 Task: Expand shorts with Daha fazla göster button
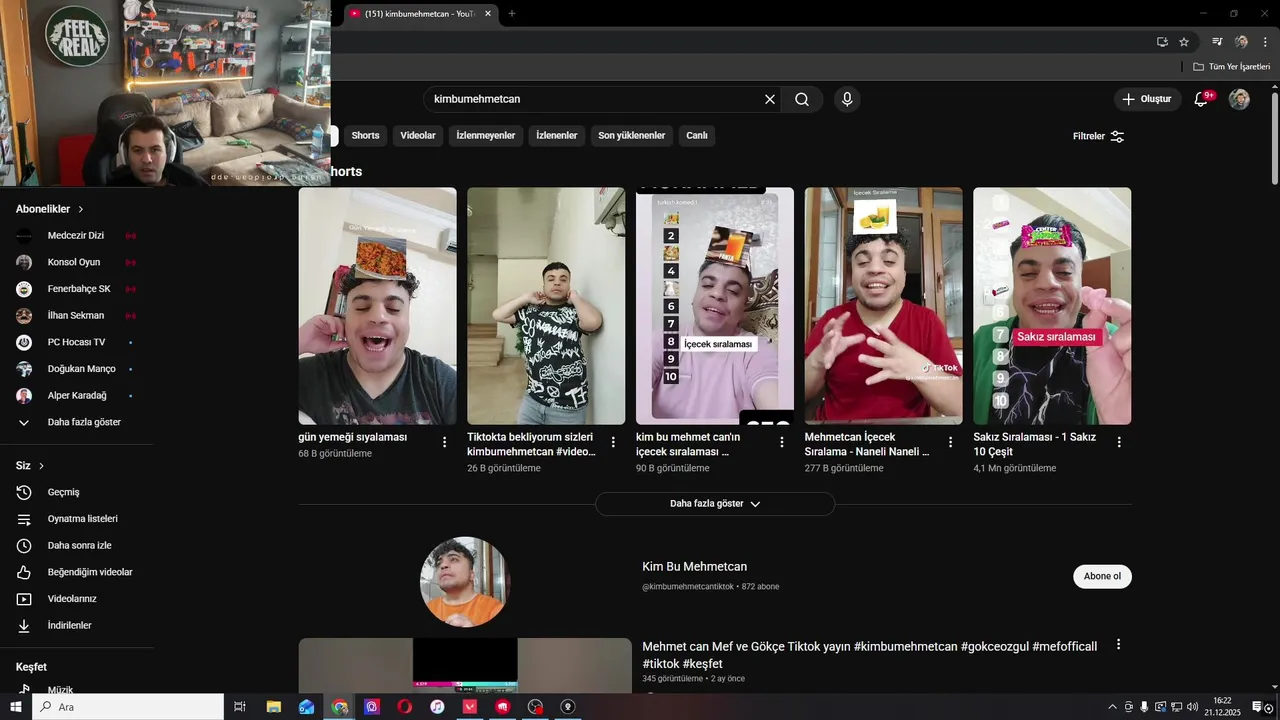coord(715,504)
